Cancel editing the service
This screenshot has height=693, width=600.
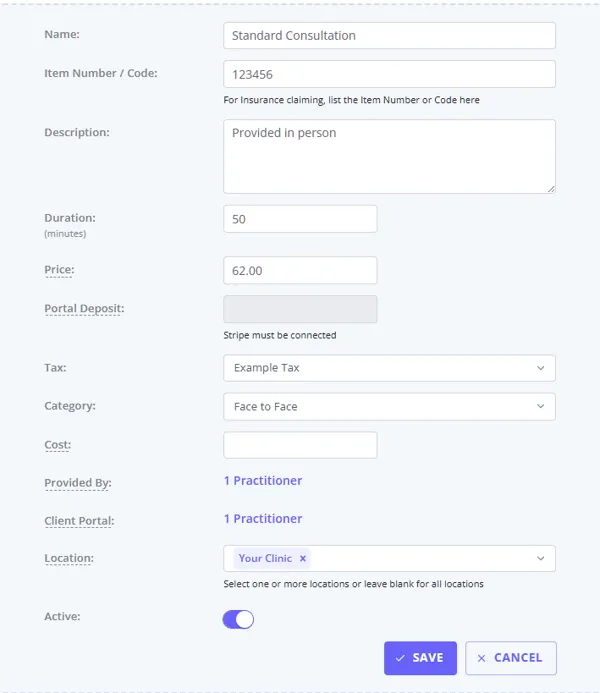point(511,658)
